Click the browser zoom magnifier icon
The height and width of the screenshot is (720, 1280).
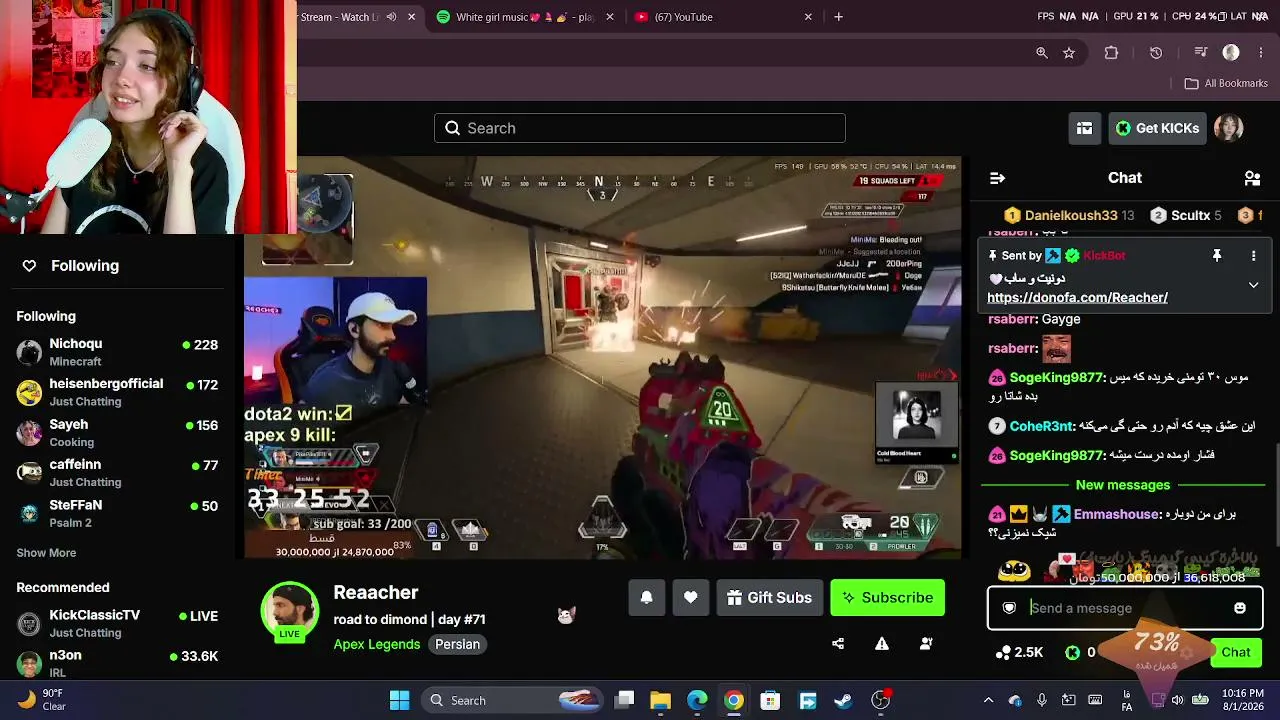pos(1042,53)
